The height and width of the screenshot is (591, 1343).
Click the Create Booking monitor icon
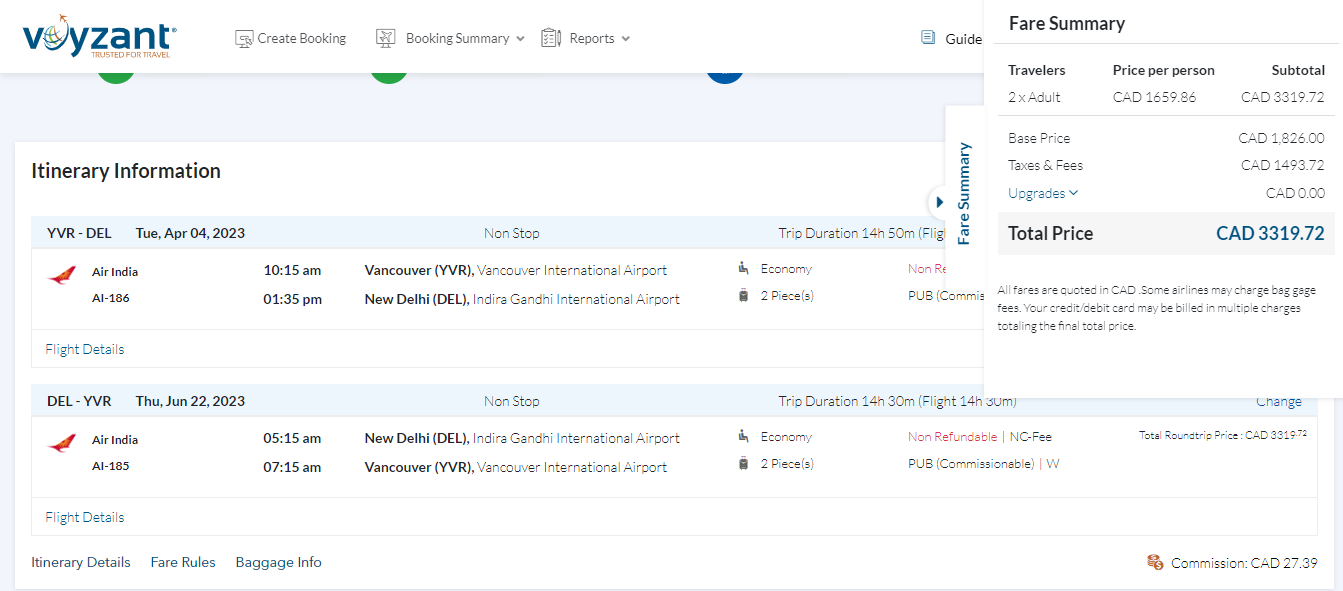pos(244,39)
